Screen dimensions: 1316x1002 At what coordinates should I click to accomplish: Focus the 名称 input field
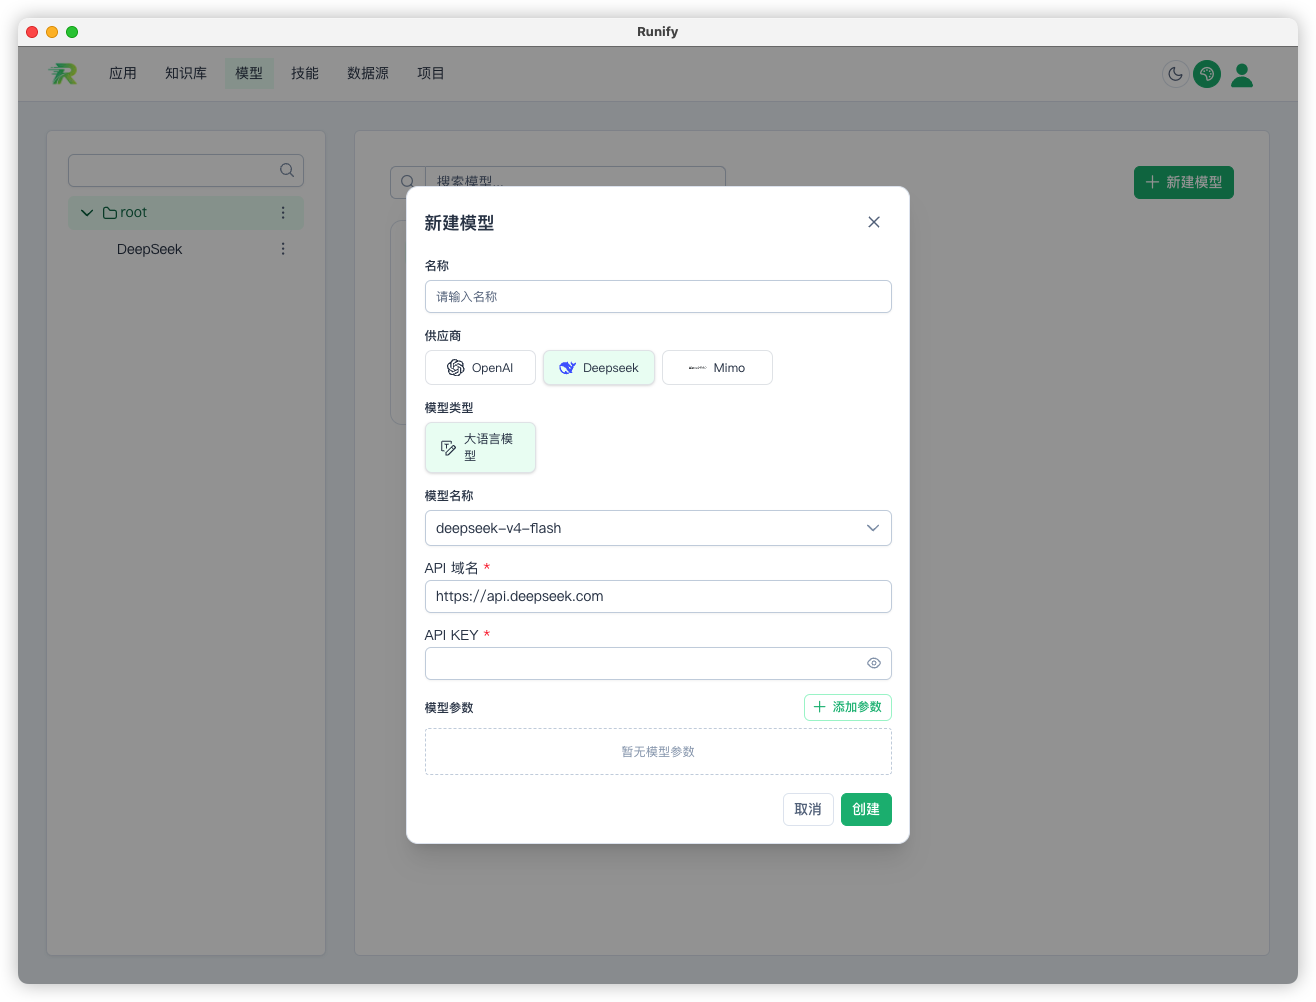click(658, 297)
